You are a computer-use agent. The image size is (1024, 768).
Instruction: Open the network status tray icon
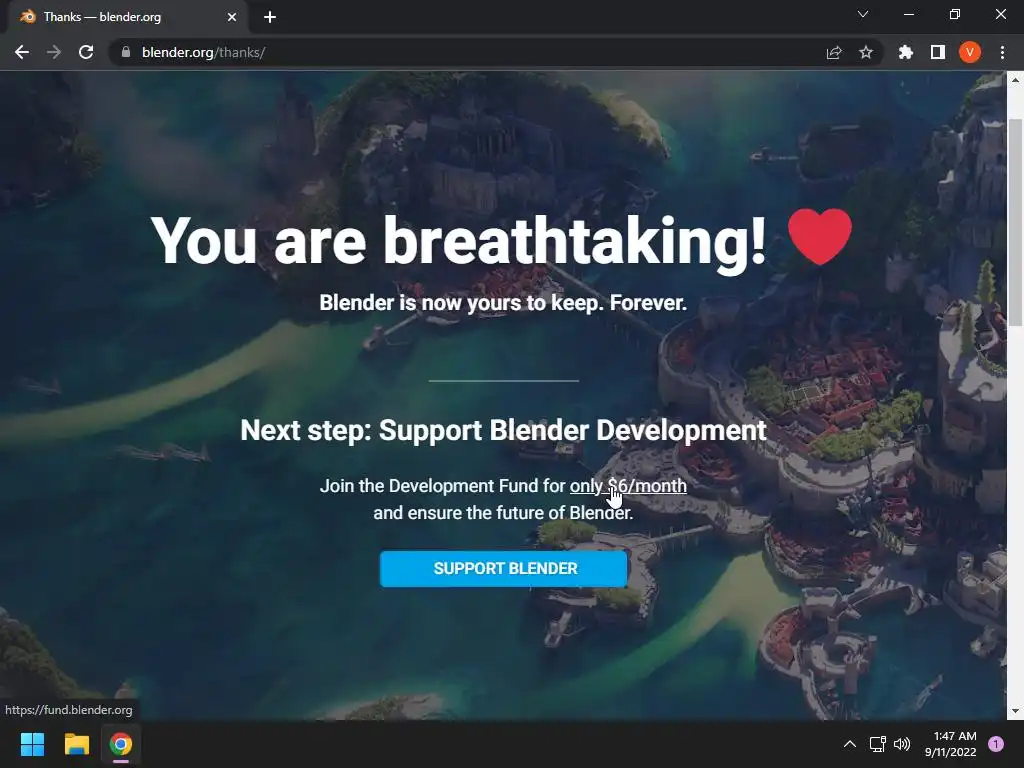878,744
